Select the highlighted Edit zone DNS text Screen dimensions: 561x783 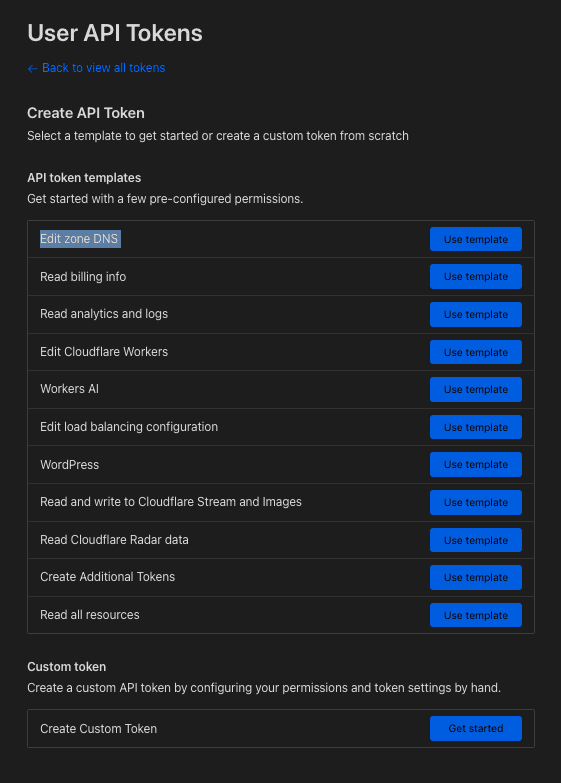point(80,239)
